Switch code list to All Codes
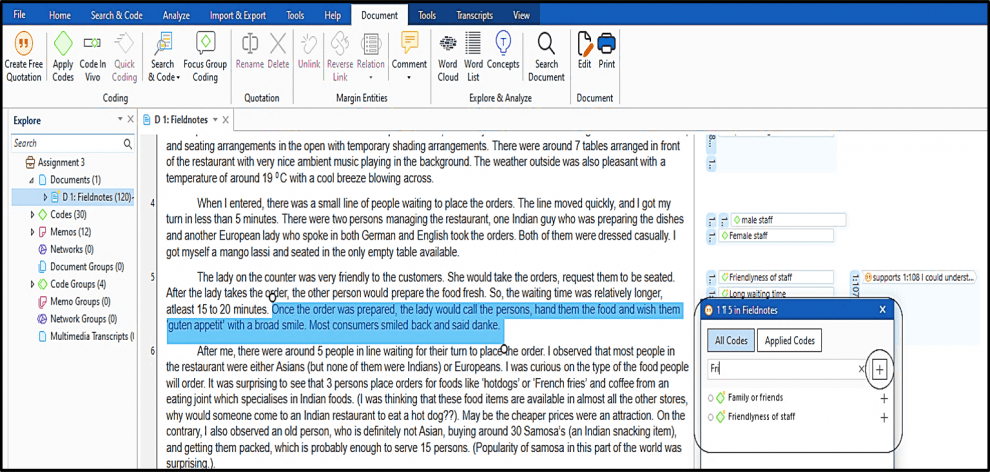The height and width of the screenshot is (472, 990). coord(733,341)
